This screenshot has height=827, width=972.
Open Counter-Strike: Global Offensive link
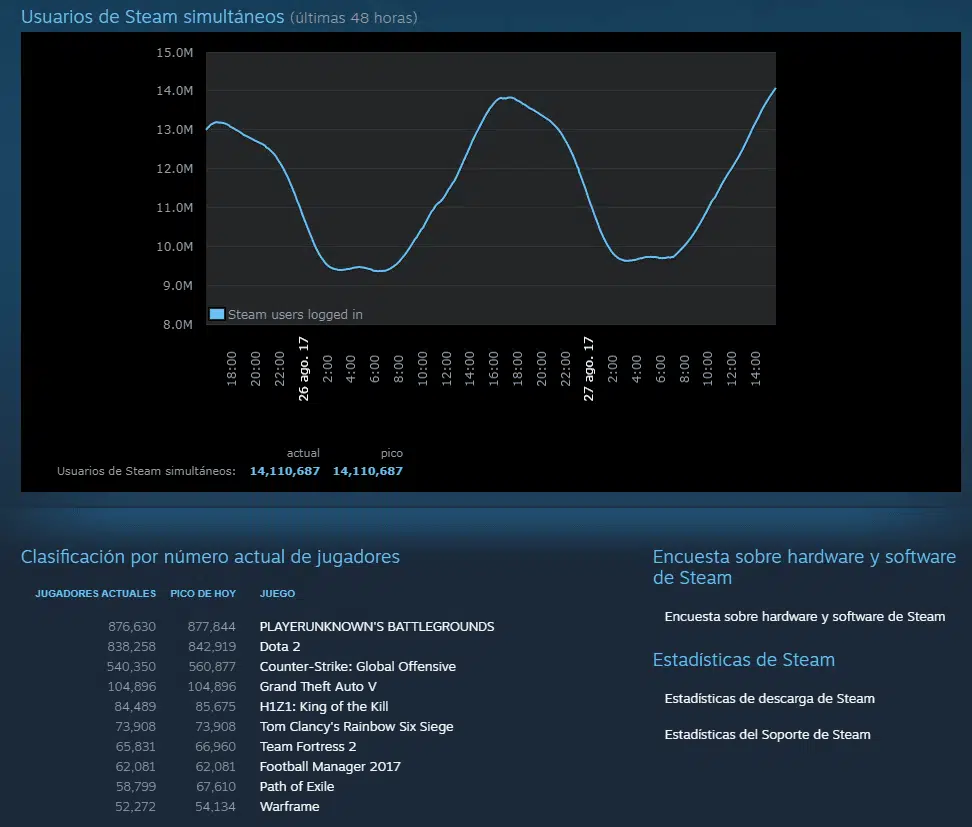pyautogui.click(x=358, y=666)
